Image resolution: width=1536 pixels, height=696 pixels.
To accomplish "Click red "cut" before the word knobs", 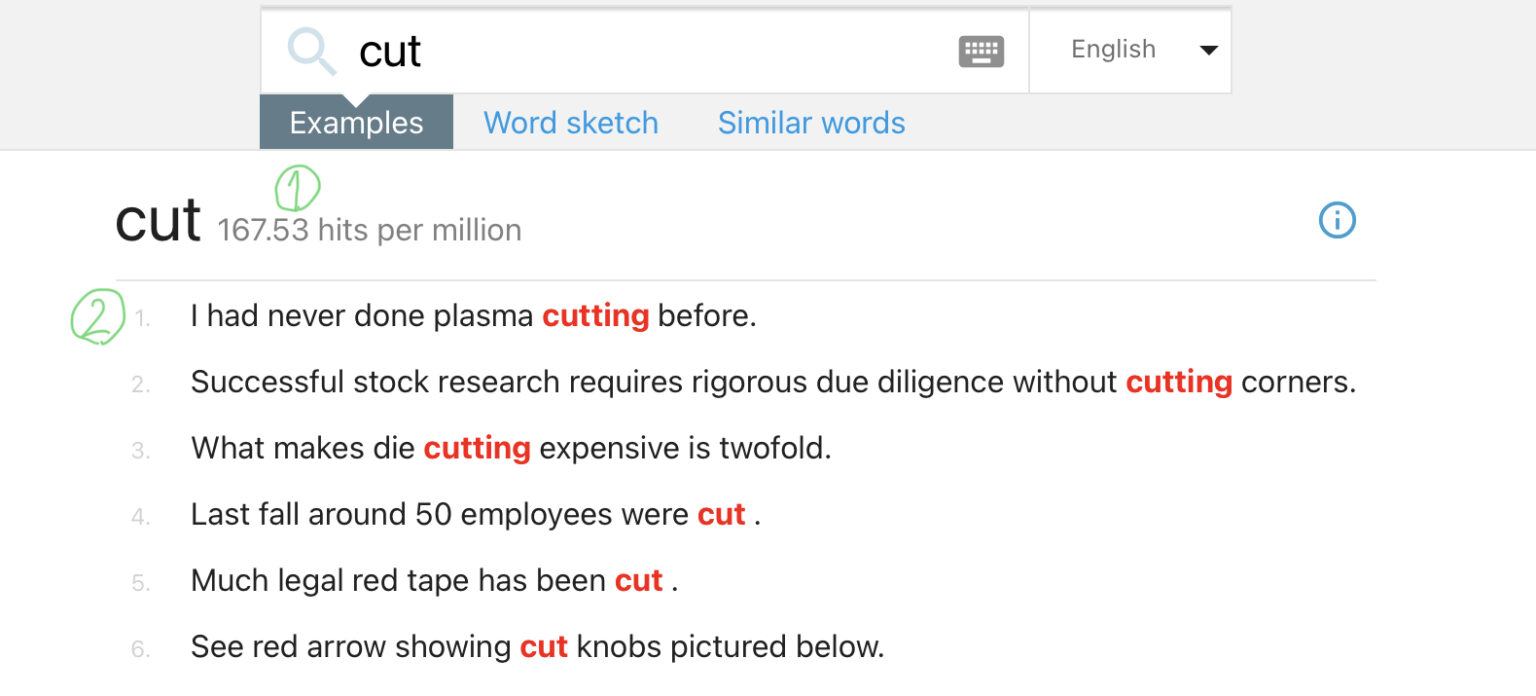I will [x=543, y=647].
